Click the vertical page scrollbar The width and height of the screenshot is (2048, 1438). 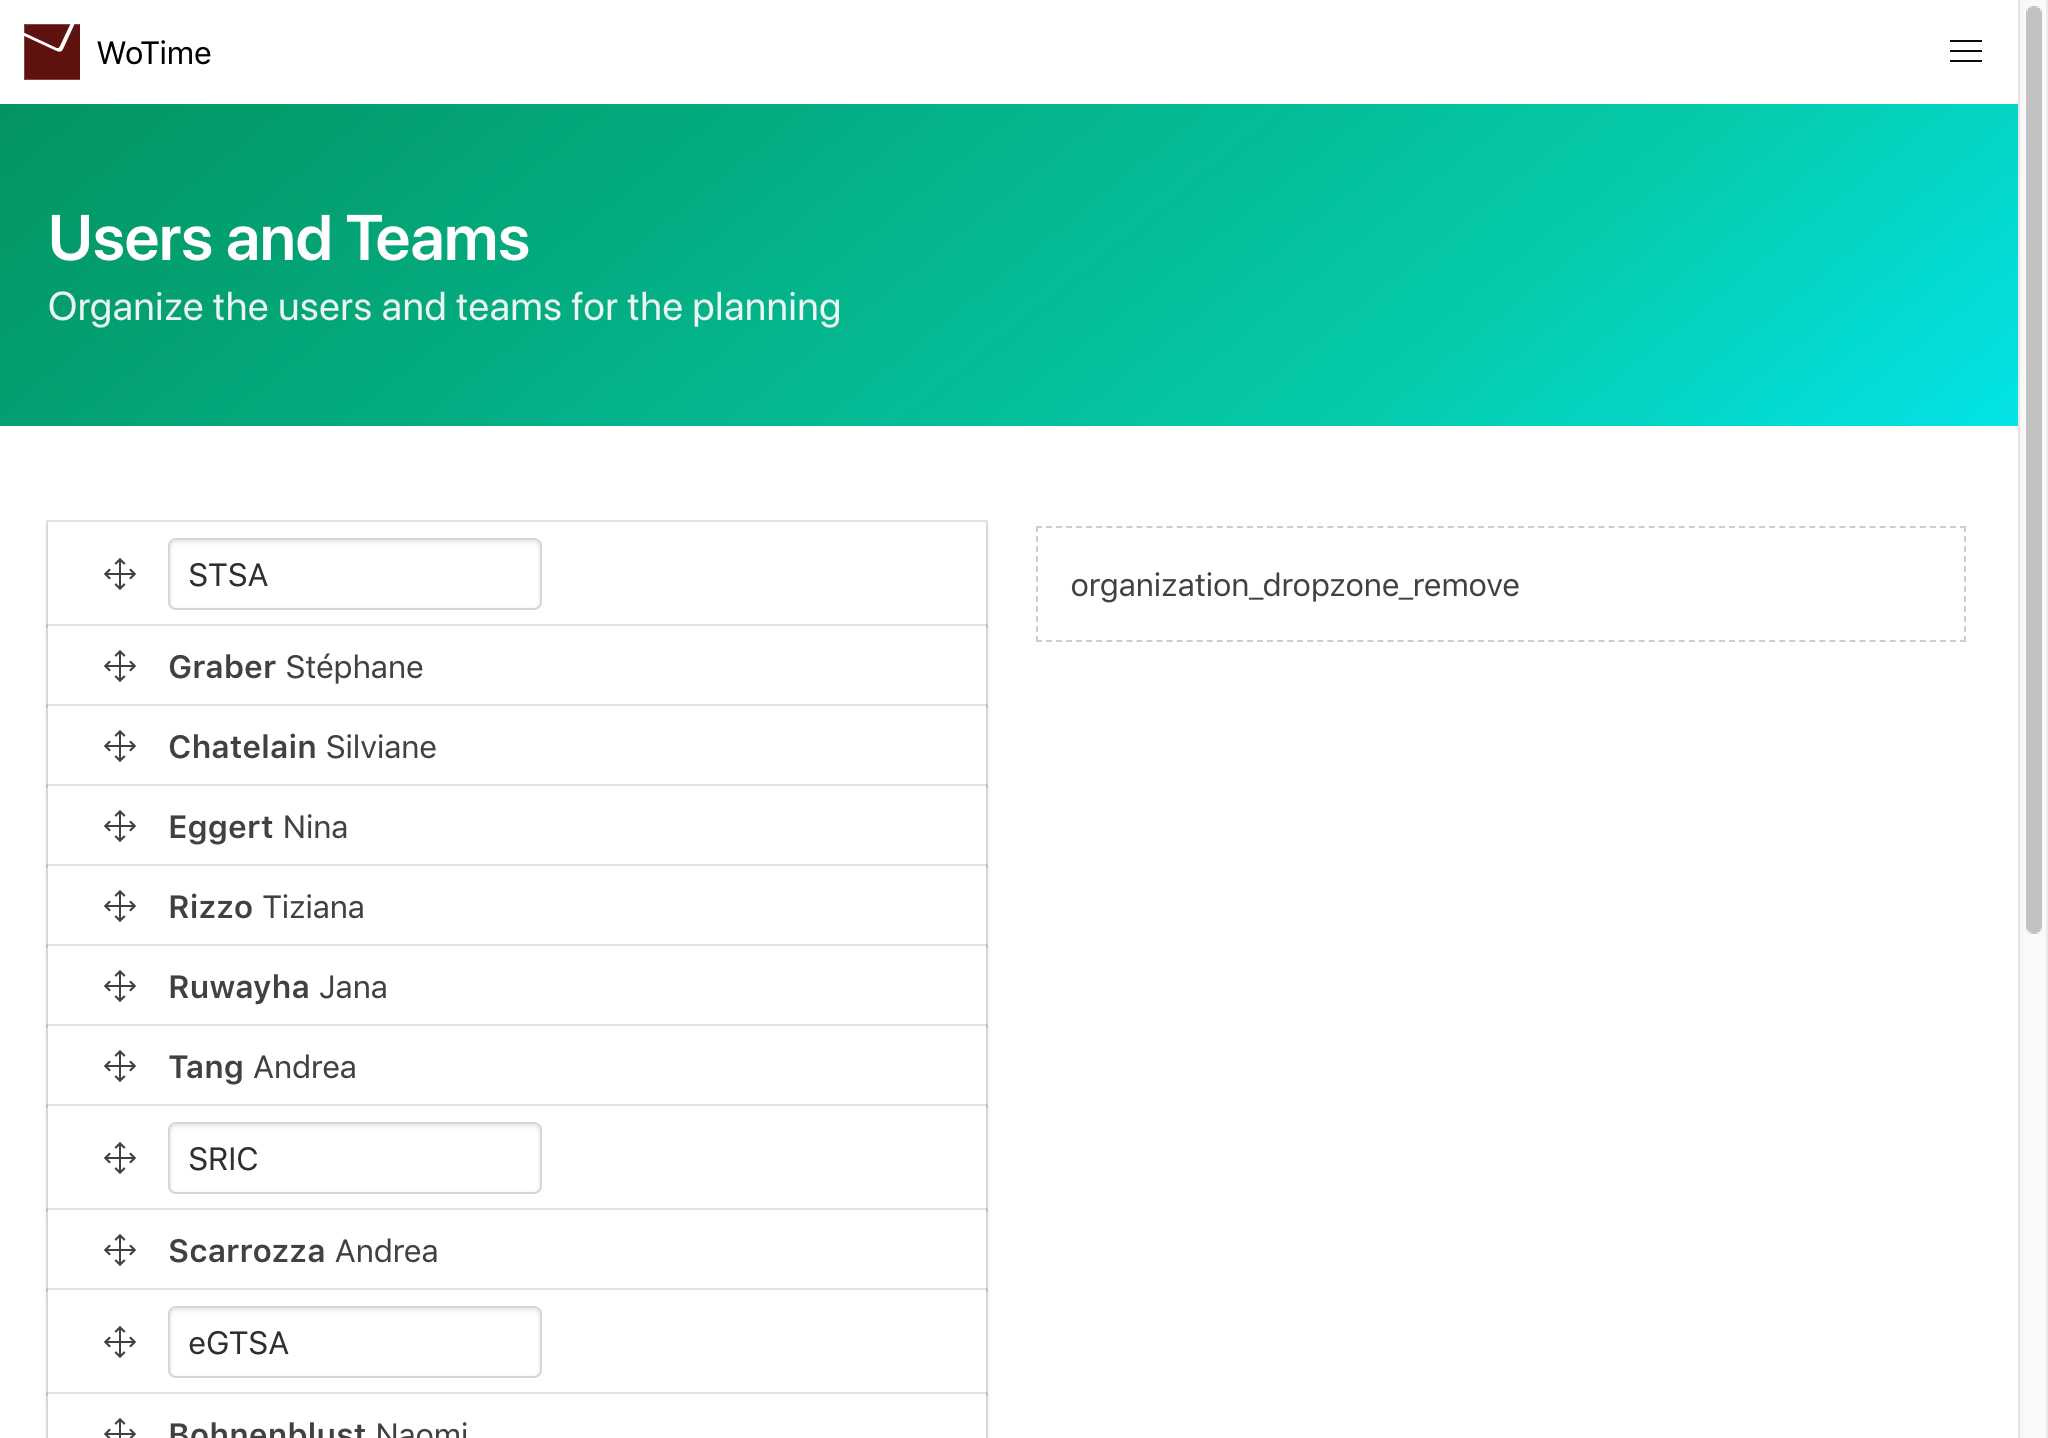pos(2033,470)
